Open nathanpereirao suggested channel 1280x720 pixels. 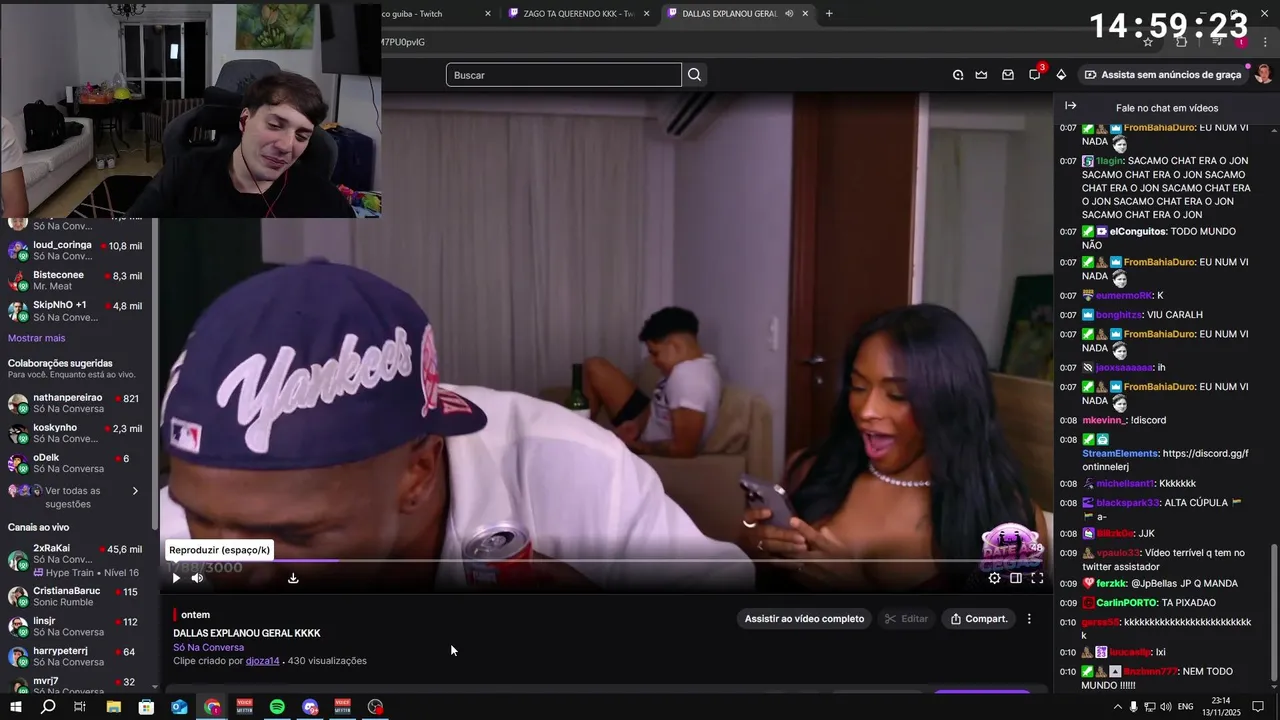(75, 403)
